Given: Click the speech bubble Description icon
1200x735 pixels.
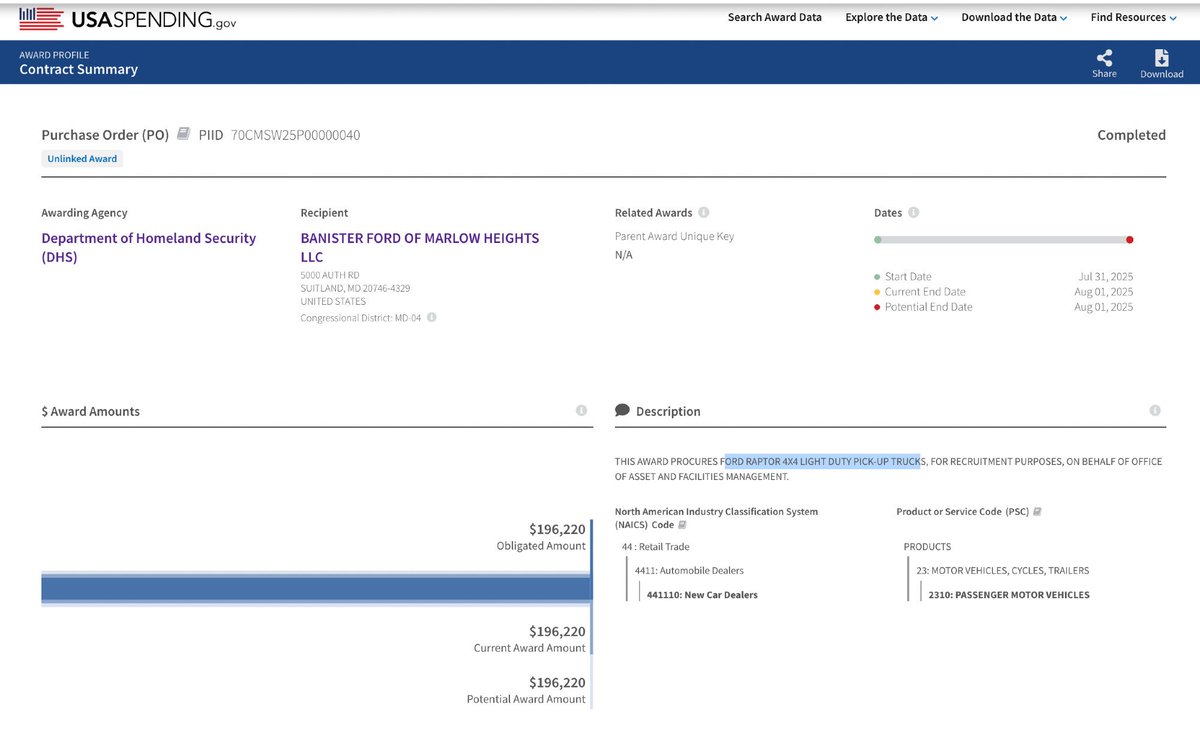Looking at the screenshot, I should click(622, 410).
